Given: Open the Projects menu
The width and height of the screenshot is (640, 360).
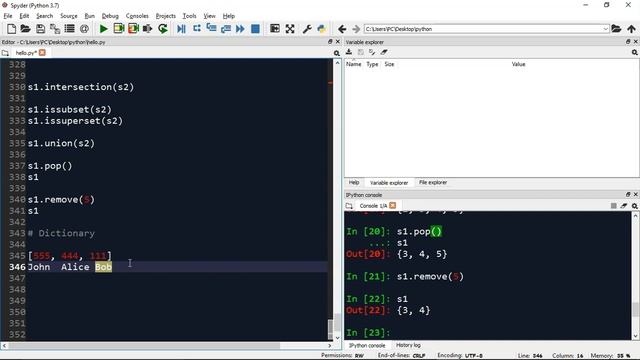Looking at the screenshot, I should coord(165,16).
